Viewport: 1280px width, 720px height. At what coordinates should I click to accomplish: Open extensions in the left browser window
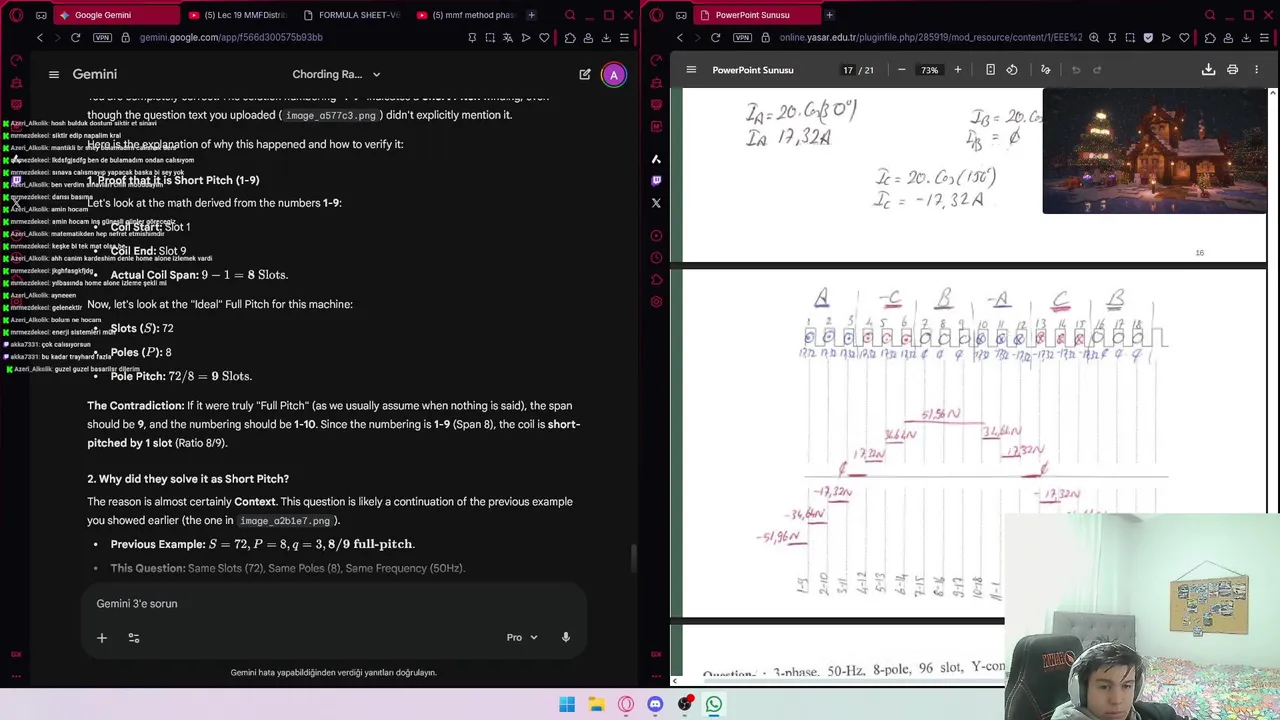coord(570,37)
